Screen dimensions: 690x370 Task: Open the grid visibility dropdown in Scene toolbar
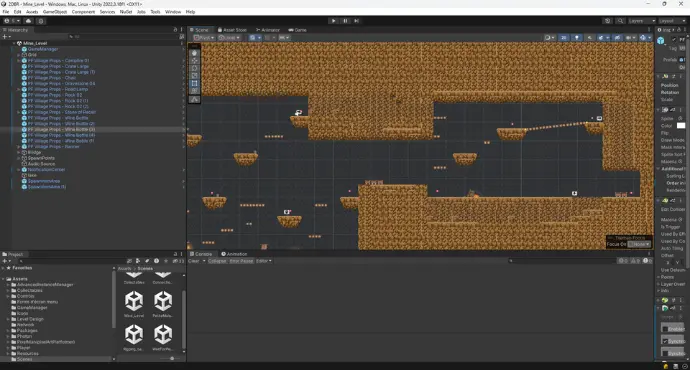(x=255, y=38)
